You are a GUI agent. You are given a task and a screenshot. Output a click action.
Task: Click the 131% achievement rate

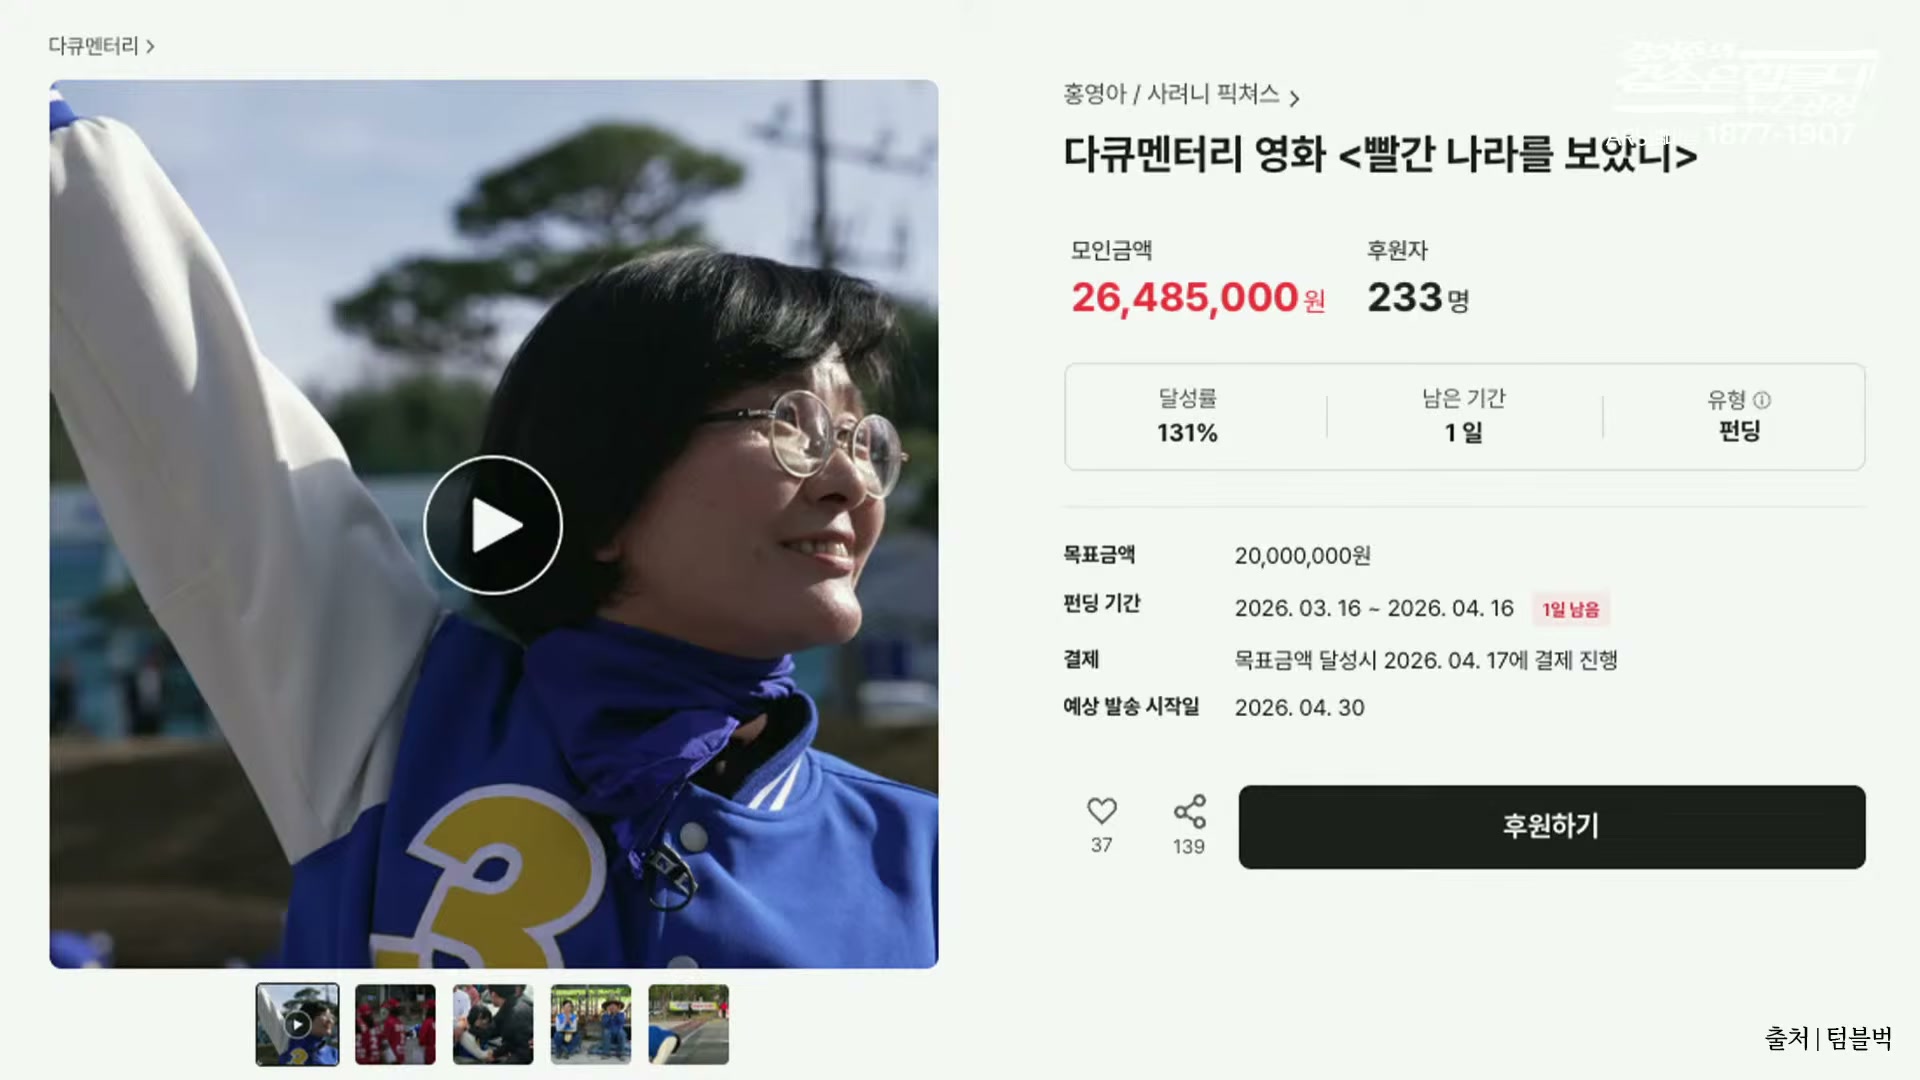pos(1187,433)
